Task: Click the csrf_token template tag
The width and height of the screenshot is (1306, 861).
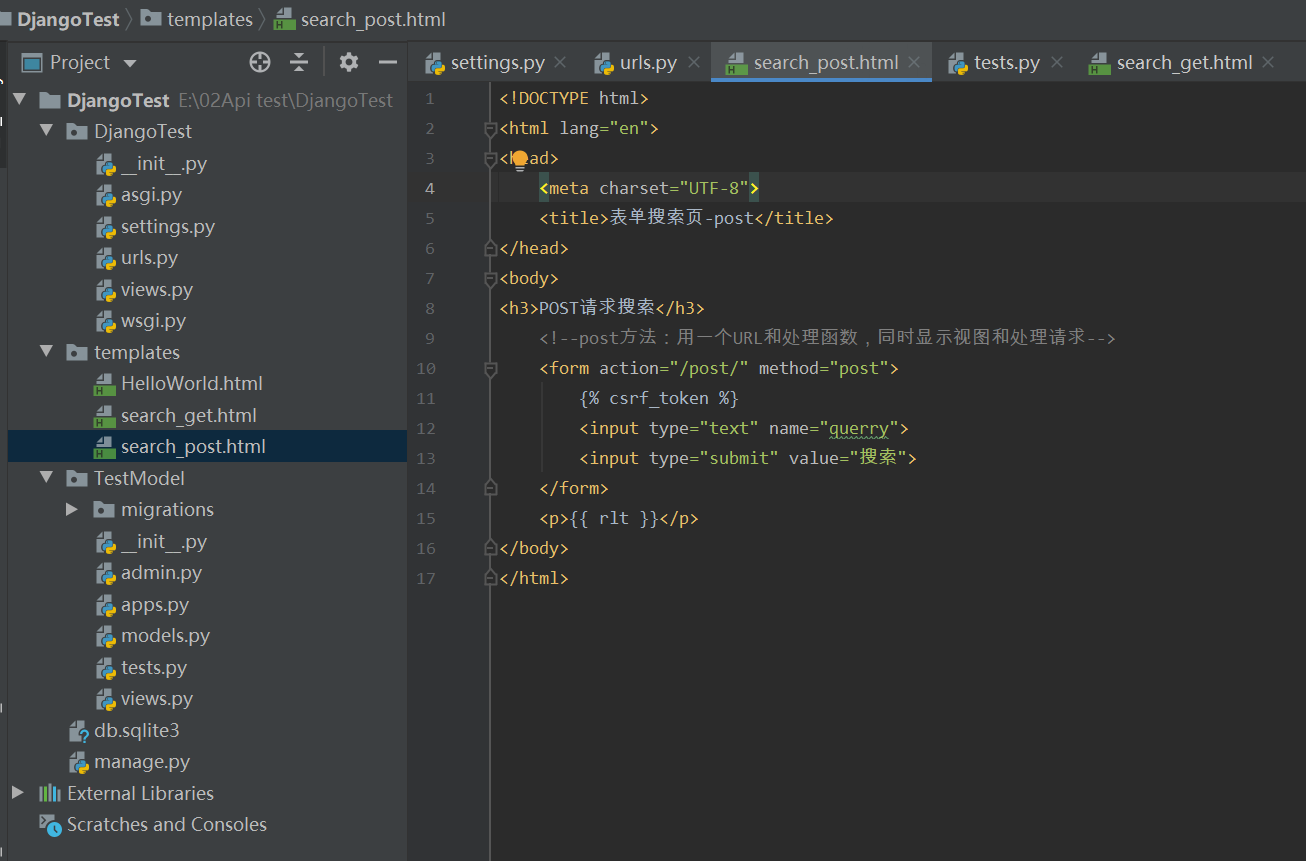Action: click(x=659, y=398)
